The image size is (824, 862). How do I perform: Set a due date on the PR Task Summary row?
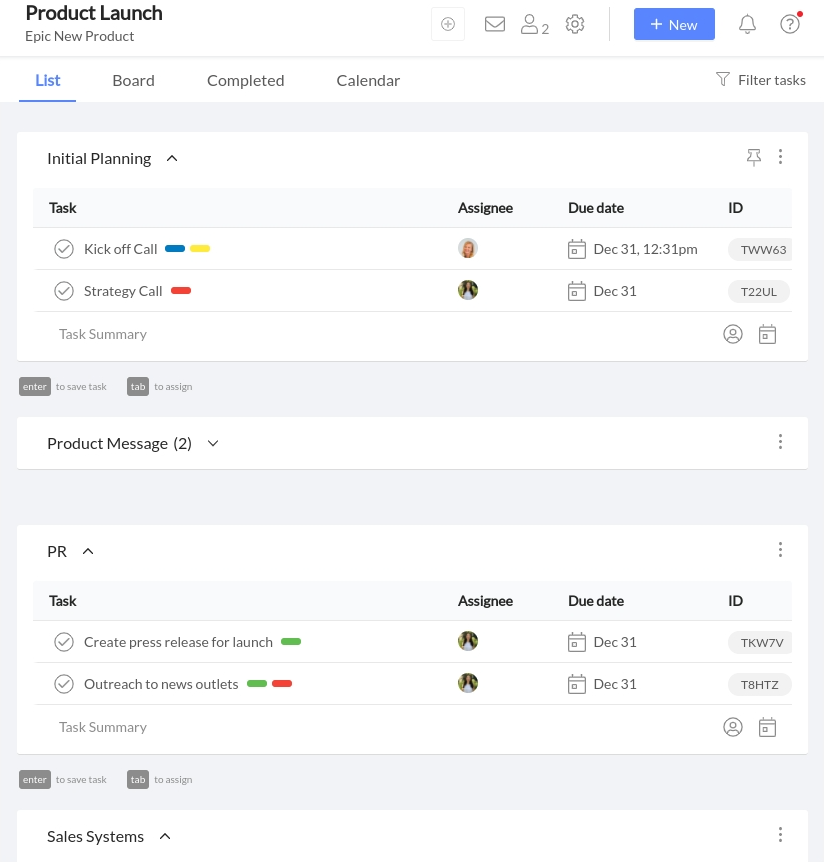click(767, 727)
